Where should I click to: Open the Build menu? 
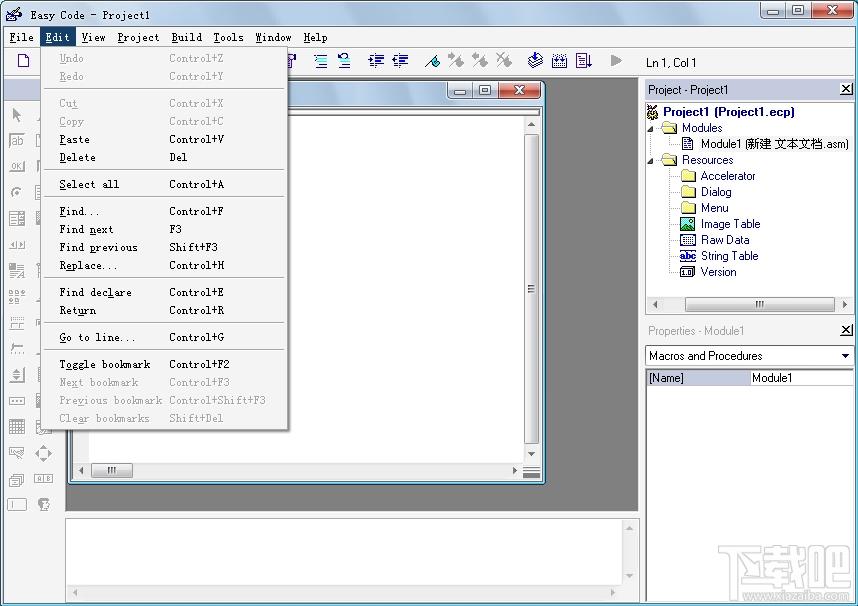coord(187,37)
